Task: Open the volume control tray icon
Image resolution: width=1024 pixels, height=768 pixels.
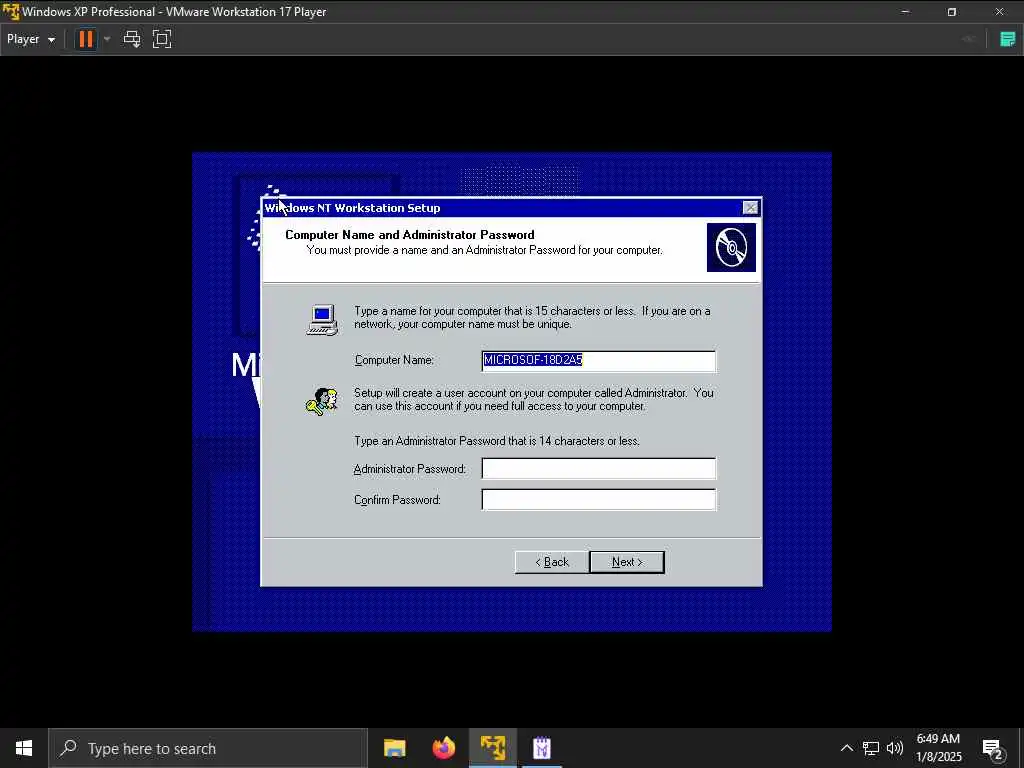Action: (x=895, y=748)
